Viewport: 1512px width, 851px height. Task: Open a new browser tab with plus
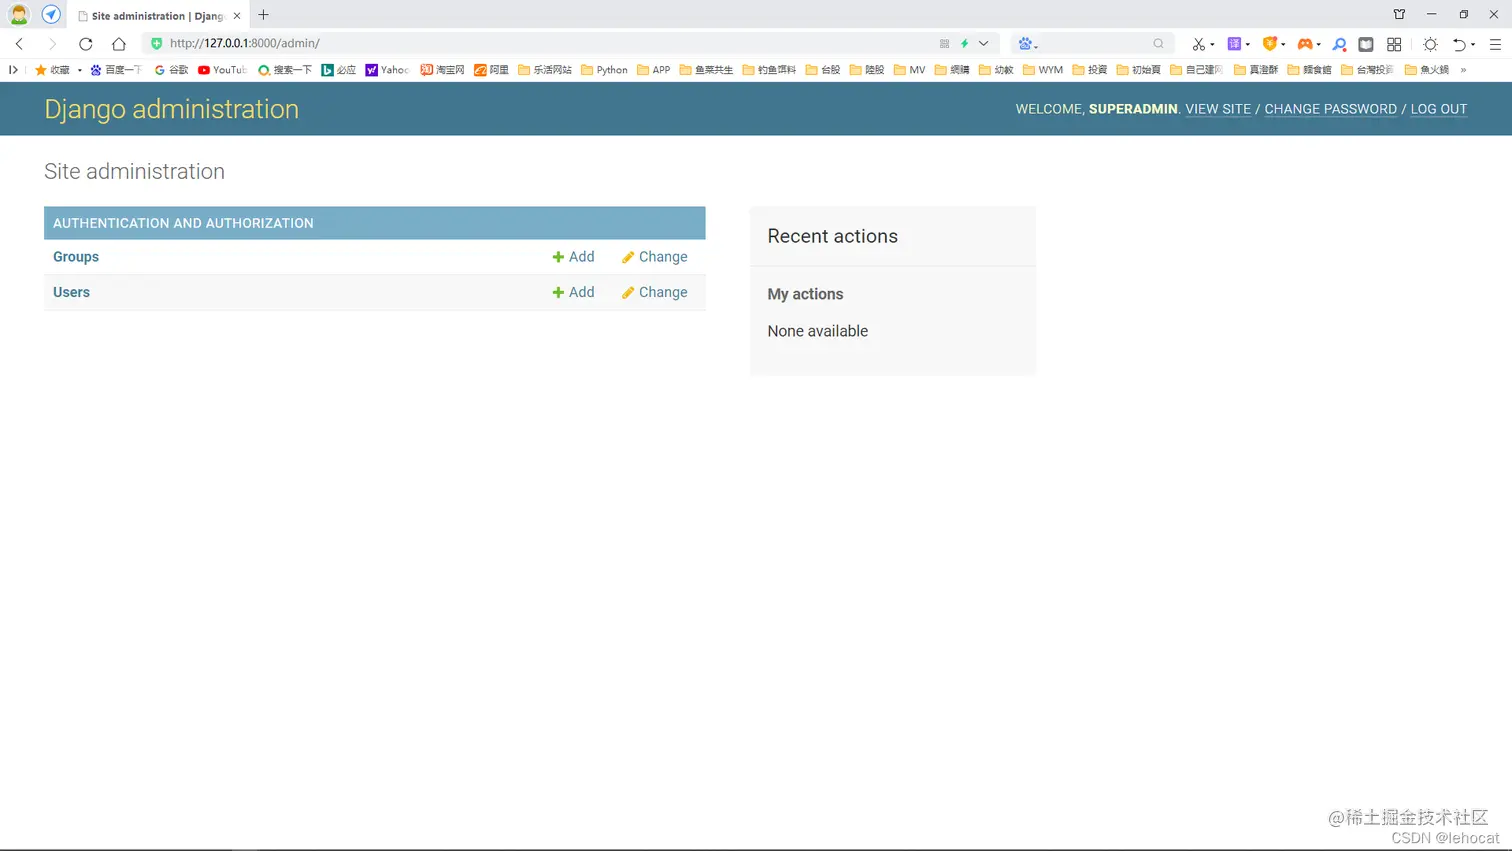pyautogui.click(x=264, y=15)
